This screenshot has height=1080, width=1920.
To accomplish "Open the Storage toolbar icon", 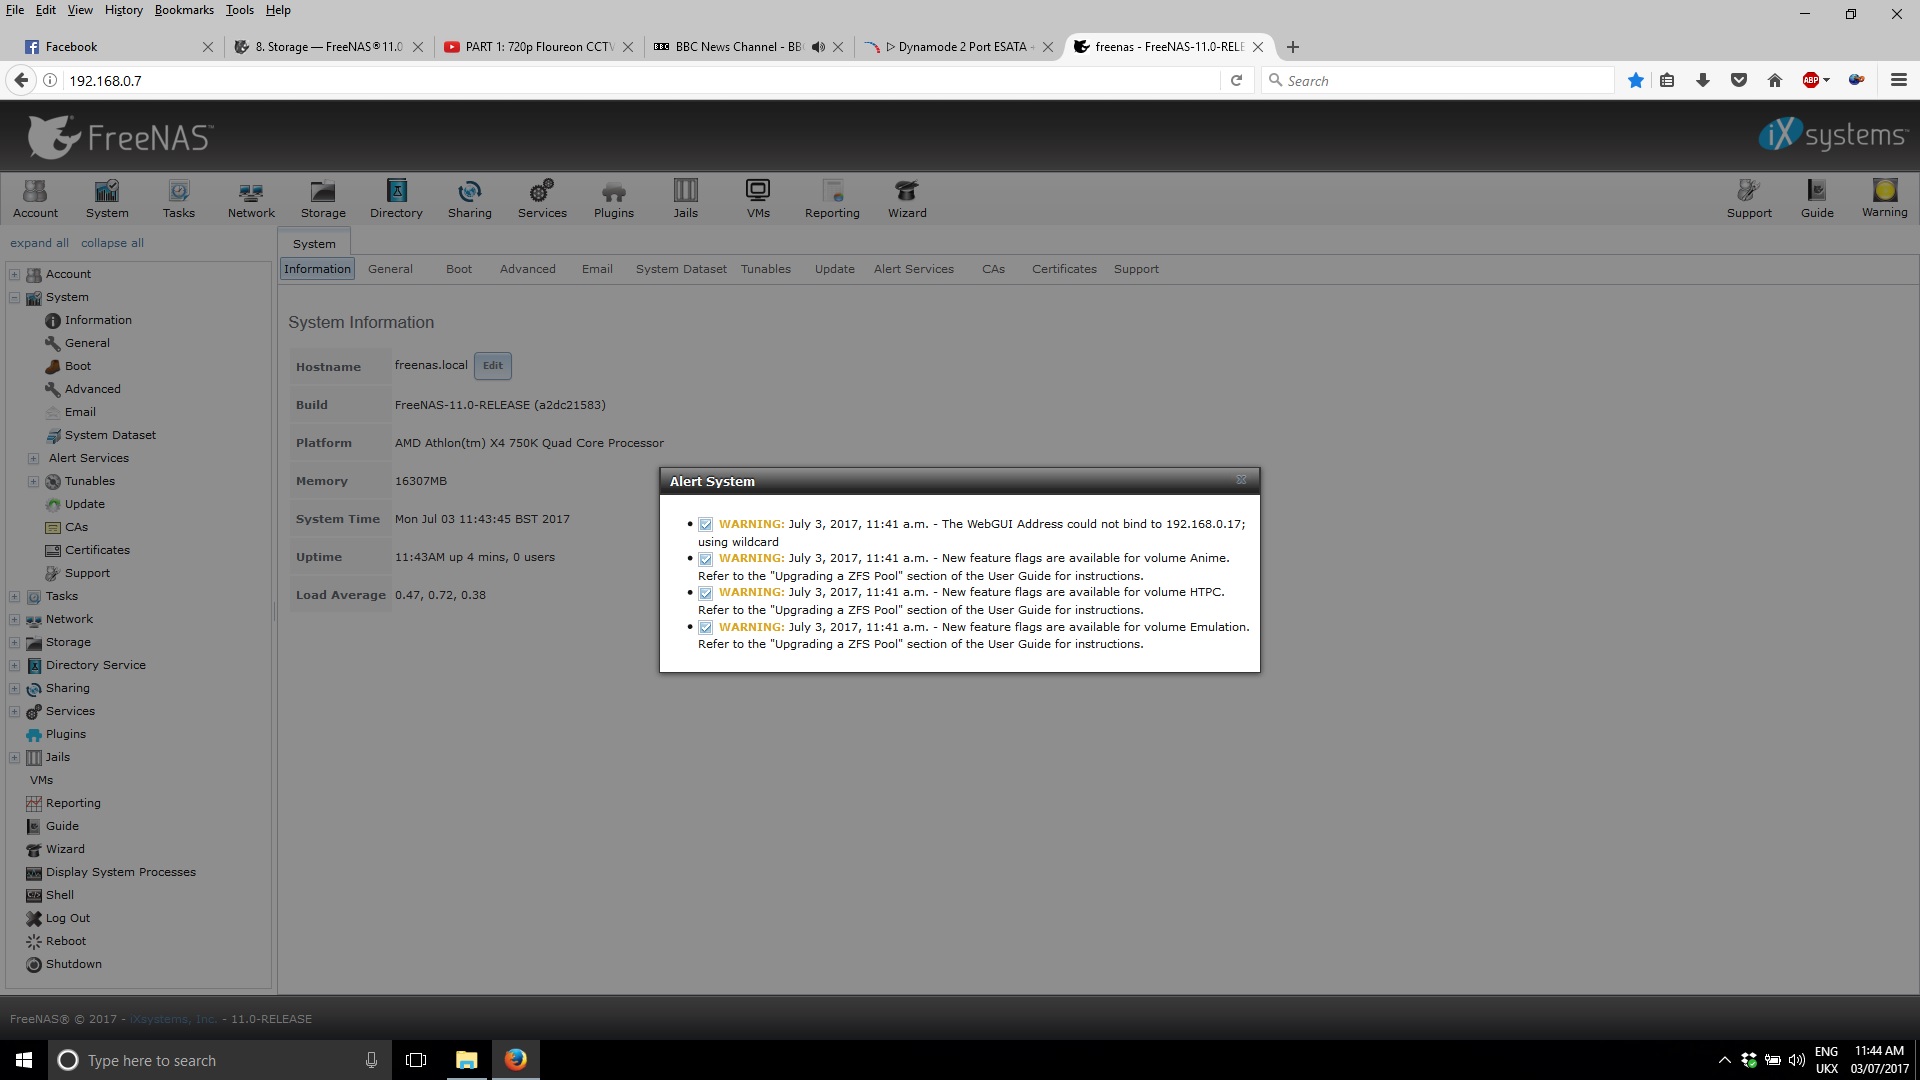I will coord(323,197).
